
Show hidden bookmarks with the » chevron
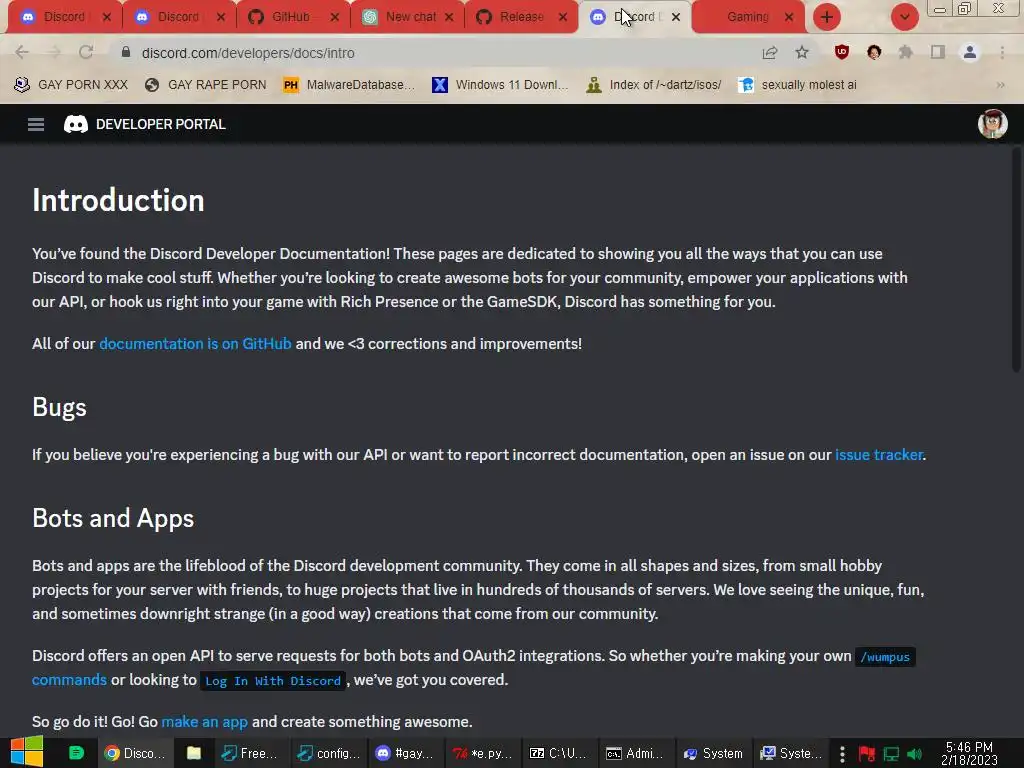tap(1000, 85)
